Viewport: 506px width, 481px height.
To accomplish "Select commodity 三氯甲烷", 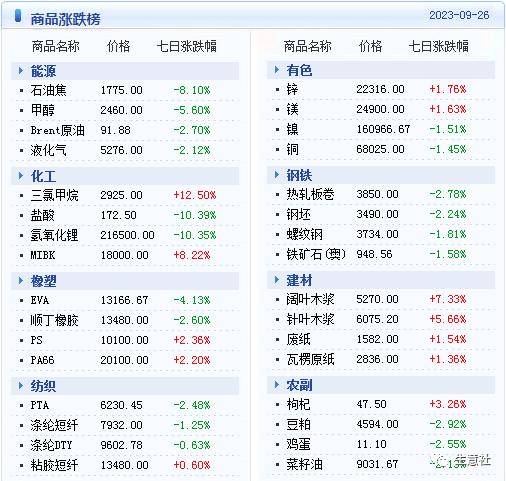I will pyautogui.click(x=54, y=195).
